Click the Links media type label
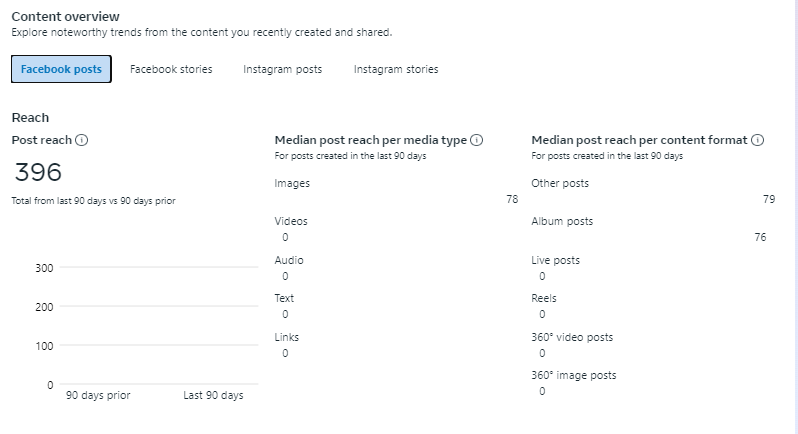This screenshot has height=434, width=798. click(x=287, y=337)
